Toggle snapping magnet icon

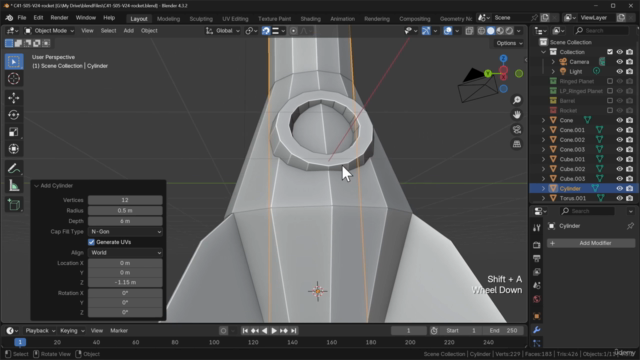coord(266,31)
